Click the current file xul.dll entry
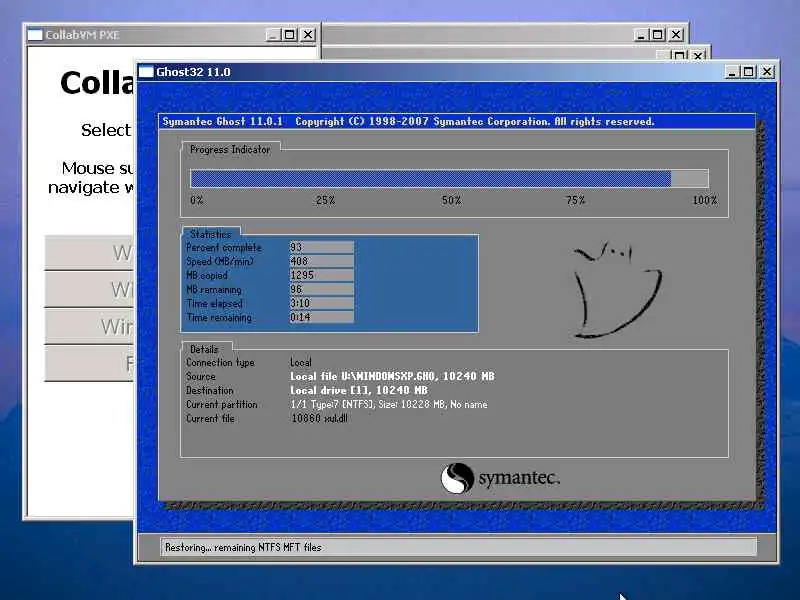800x600 pixels. tap(319, 418)
